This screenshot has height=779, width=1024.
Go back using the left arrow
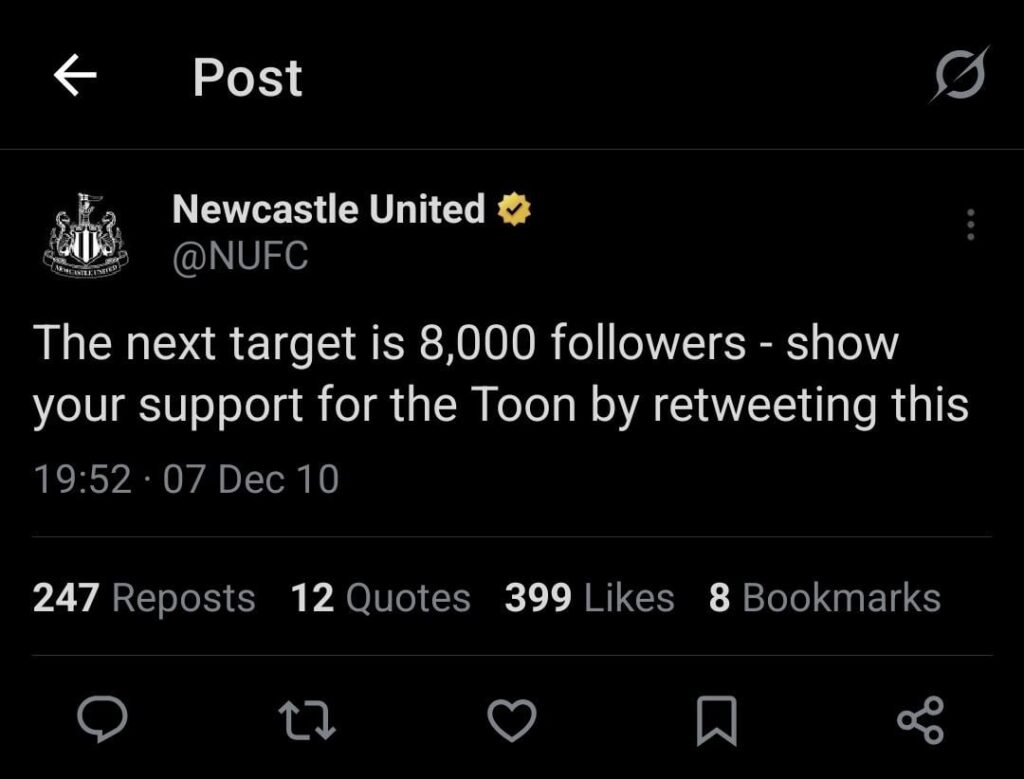(x=75, y=75)
